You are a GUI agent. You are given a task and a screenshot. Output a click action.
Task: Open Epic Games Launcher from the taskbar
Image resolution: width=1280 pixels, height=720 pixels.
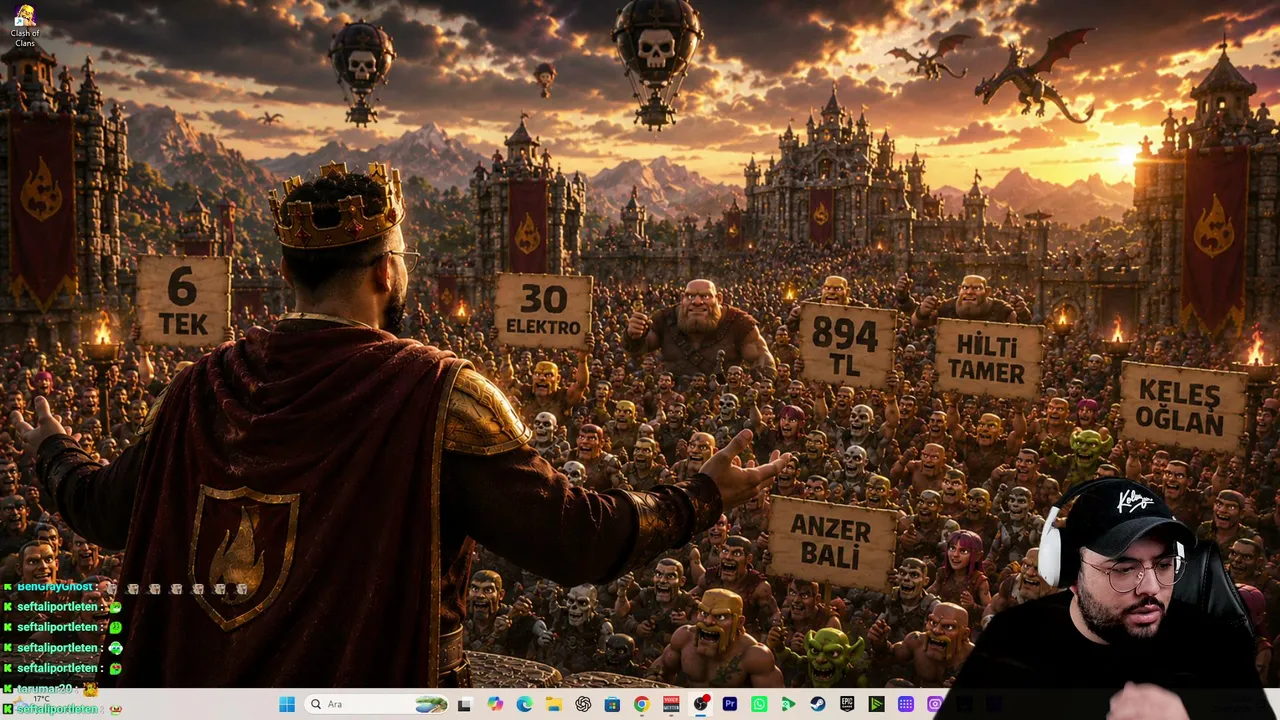pyautogui.click(x=847, y=704)
